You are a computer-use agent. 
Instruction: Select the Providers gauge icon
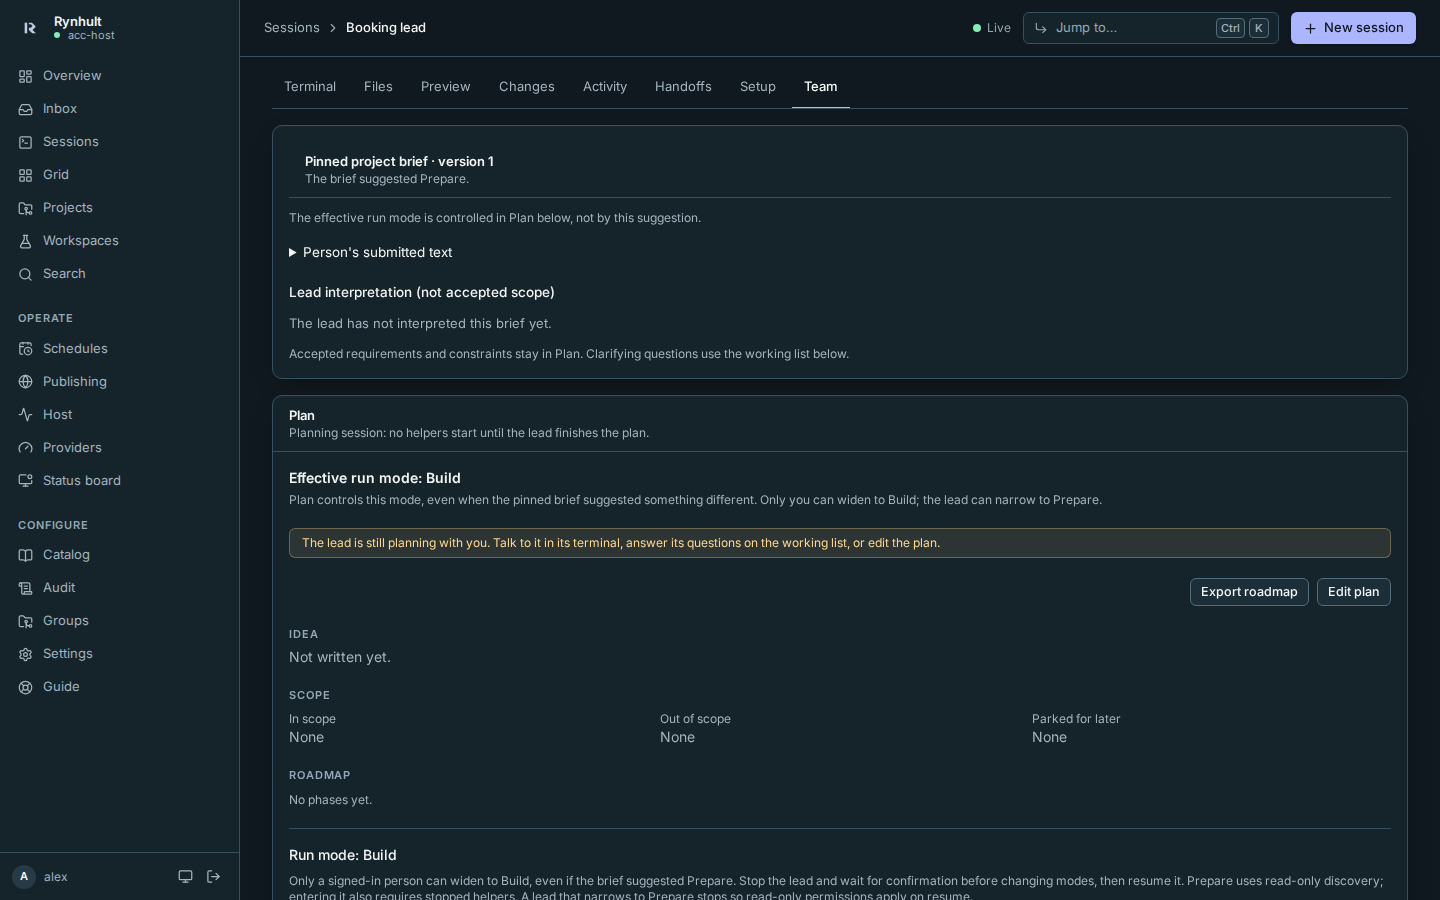(x=25, y=448)
